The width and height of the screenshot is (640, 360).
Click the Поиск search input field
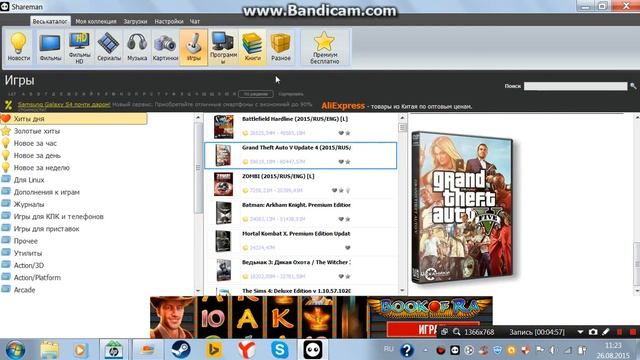[576, 86]
